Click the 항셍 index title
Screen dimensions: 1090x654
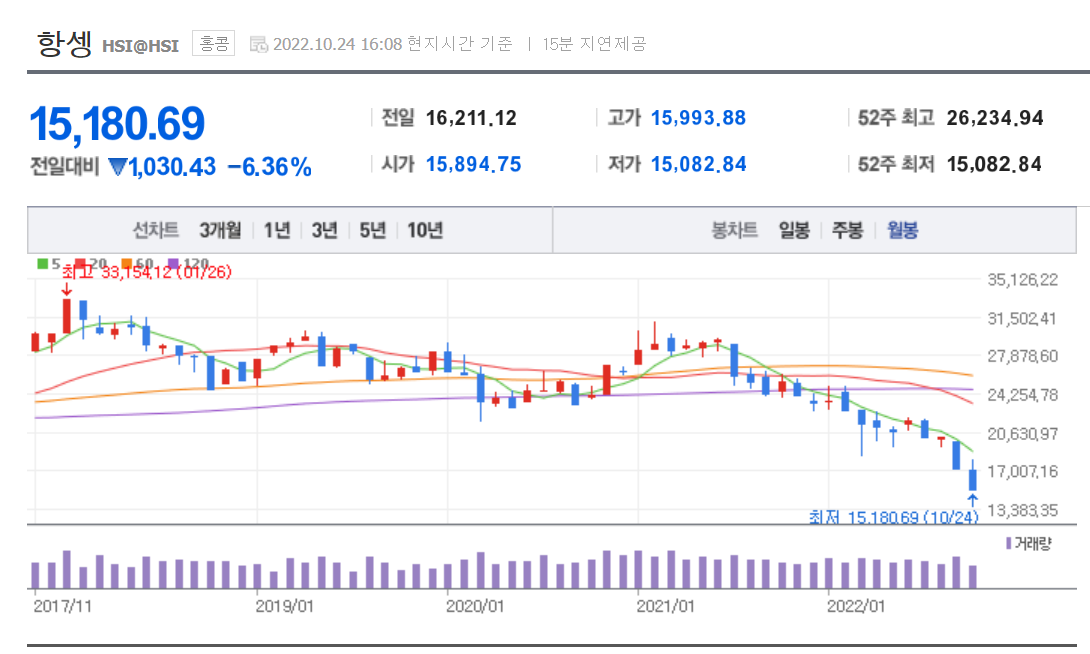click(x=64, y=44)
